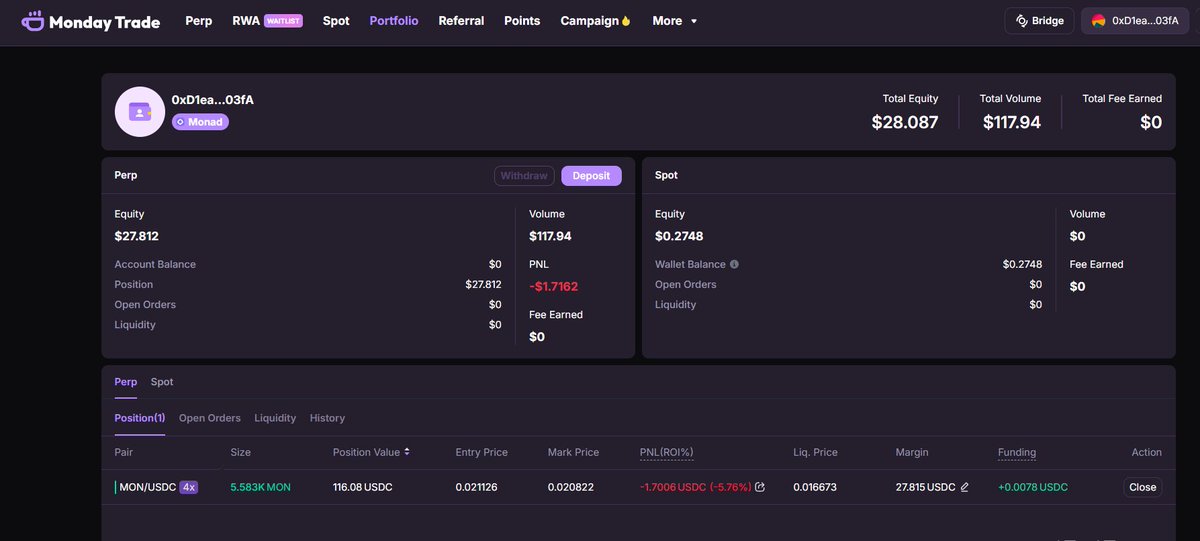Expand the More dropdown menu

click(x=675, y=21)
